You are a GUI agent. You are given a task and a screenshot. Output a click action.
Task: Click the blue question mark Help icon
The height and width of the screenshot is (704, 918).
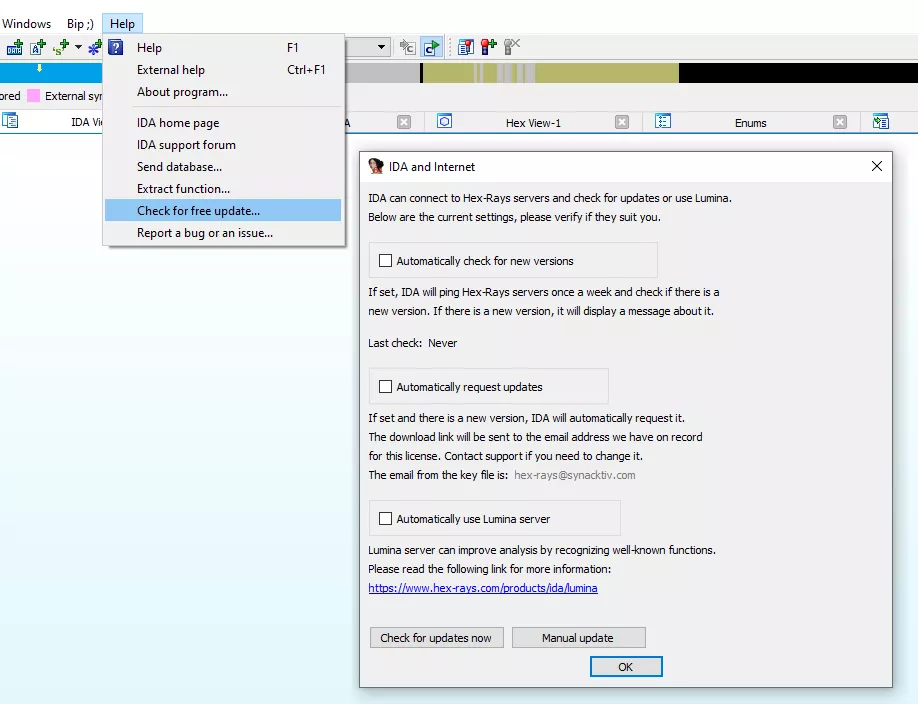point(116,47)
